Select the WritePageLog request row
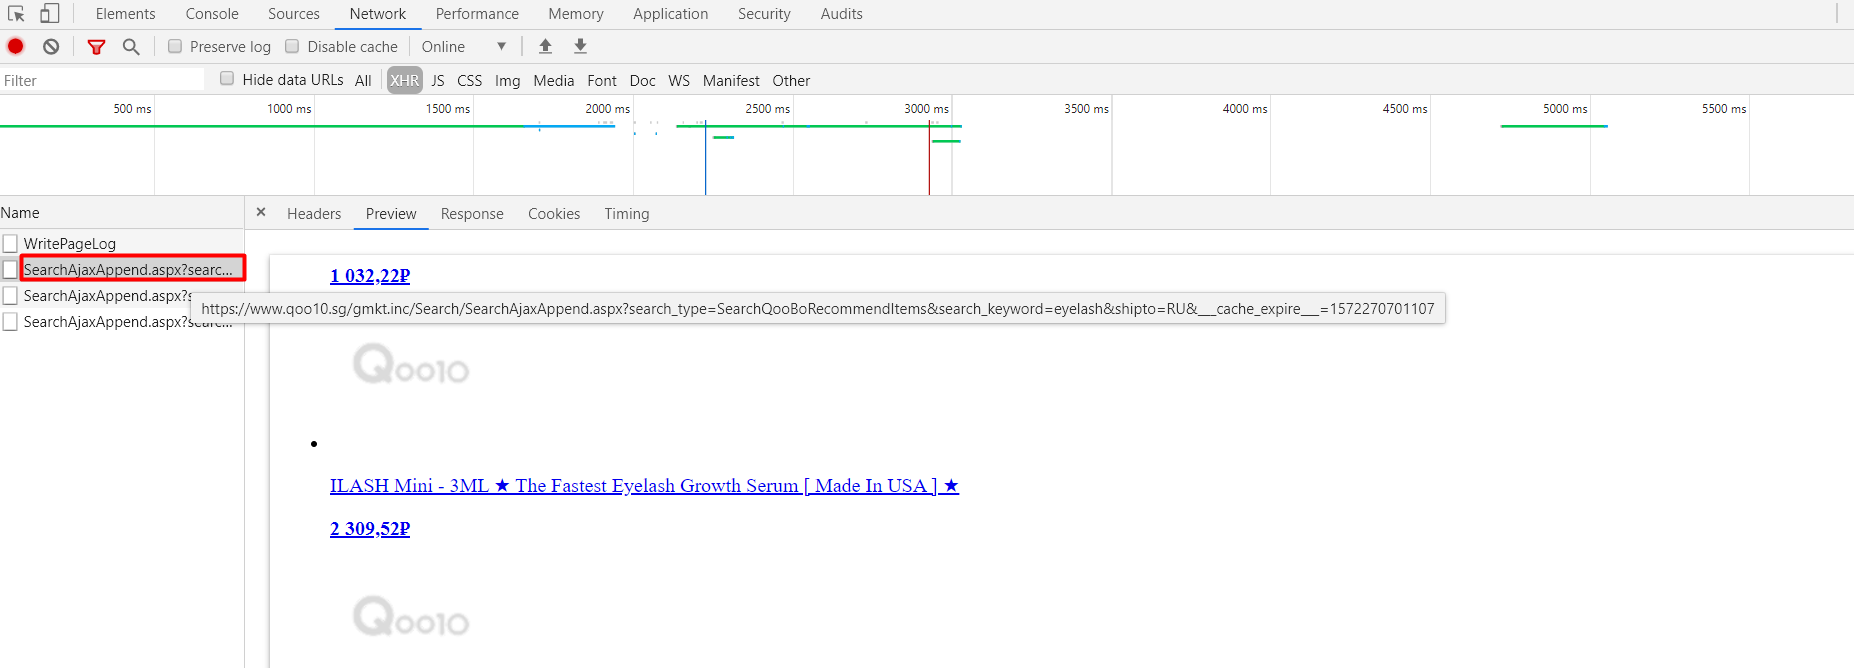 click(122, 243)
